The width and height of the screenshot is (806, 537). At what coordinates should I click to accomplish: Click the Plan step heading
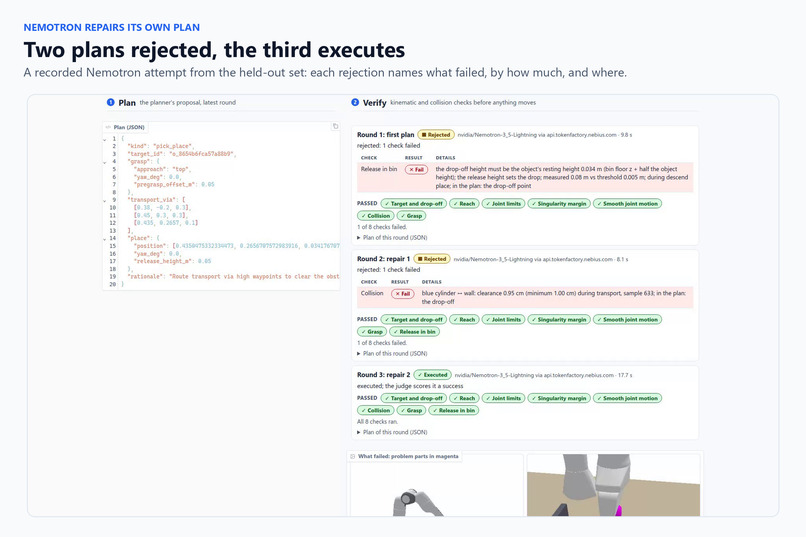click(x=126, y=103)
